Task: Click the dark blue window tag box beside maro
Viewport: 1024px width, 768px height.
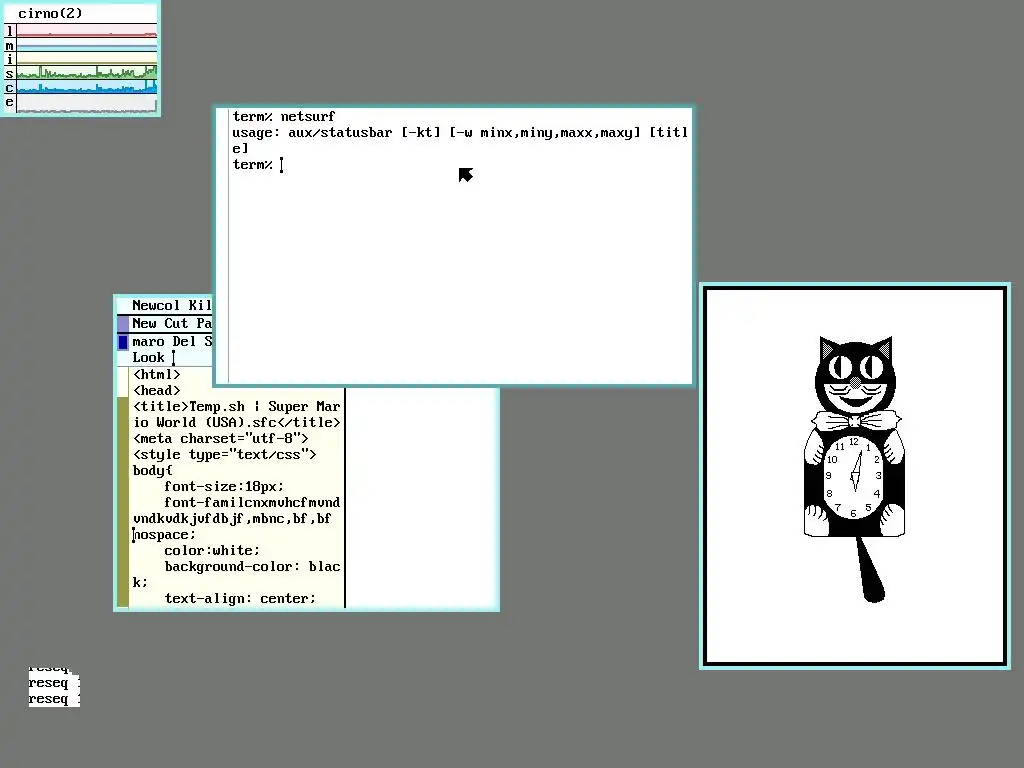Action: click(x=123, y=342)
